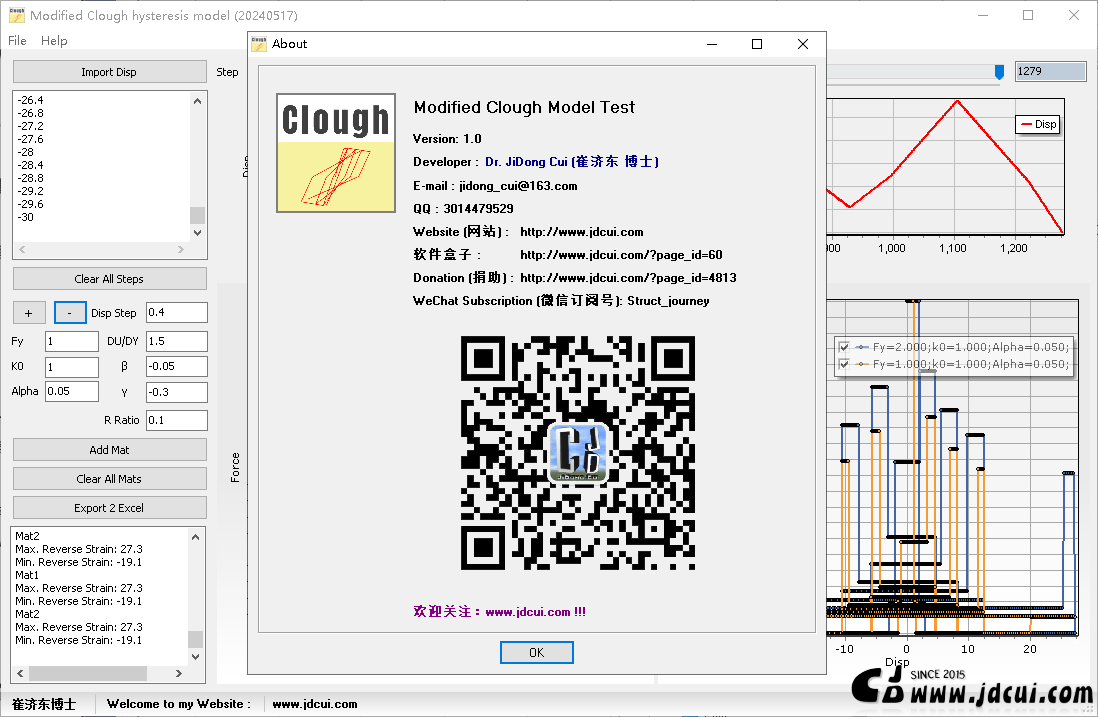
Task: Click Clear All Mats button
Action: tap(109, 479)
